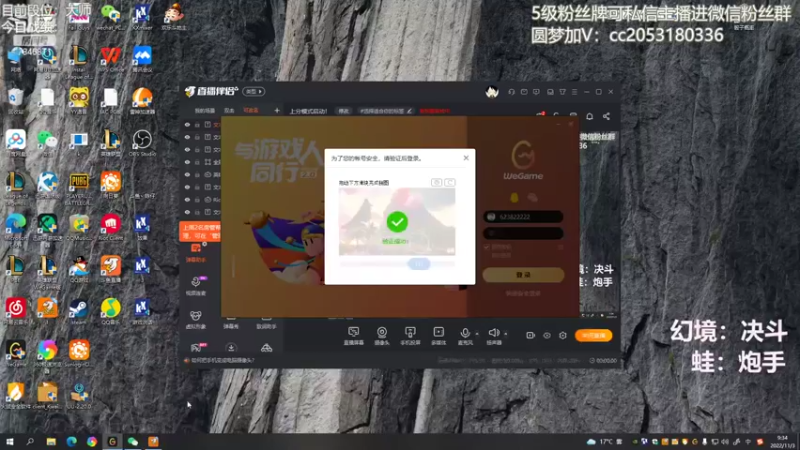Open the main menu in streaming app title bar
The height and width of the screenshot is (450, 800).
(574, 92)
